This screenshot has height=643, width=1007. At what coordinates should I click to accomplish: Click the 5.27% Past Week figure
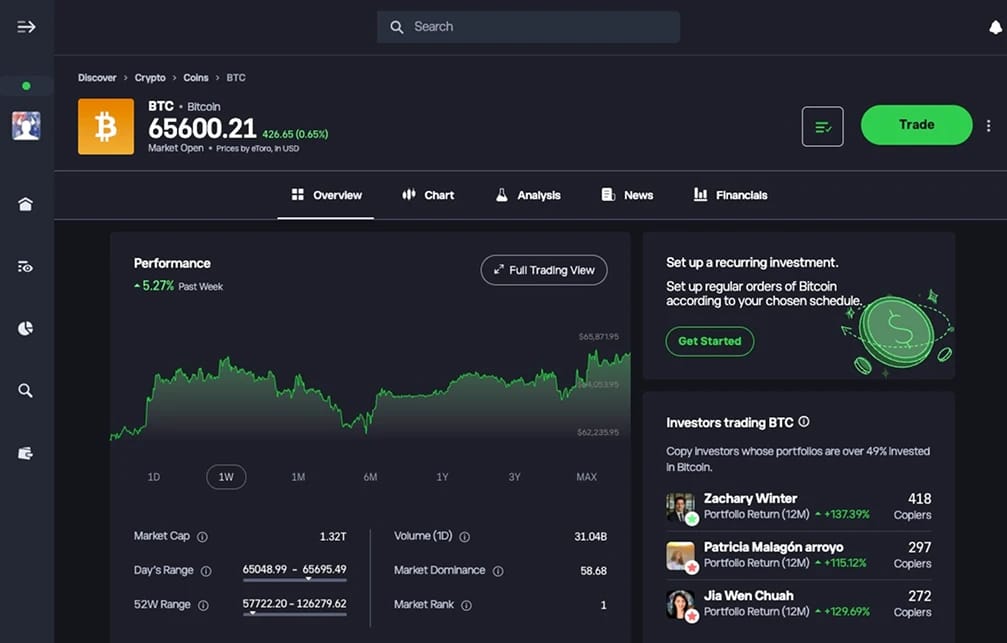point(179,286)
